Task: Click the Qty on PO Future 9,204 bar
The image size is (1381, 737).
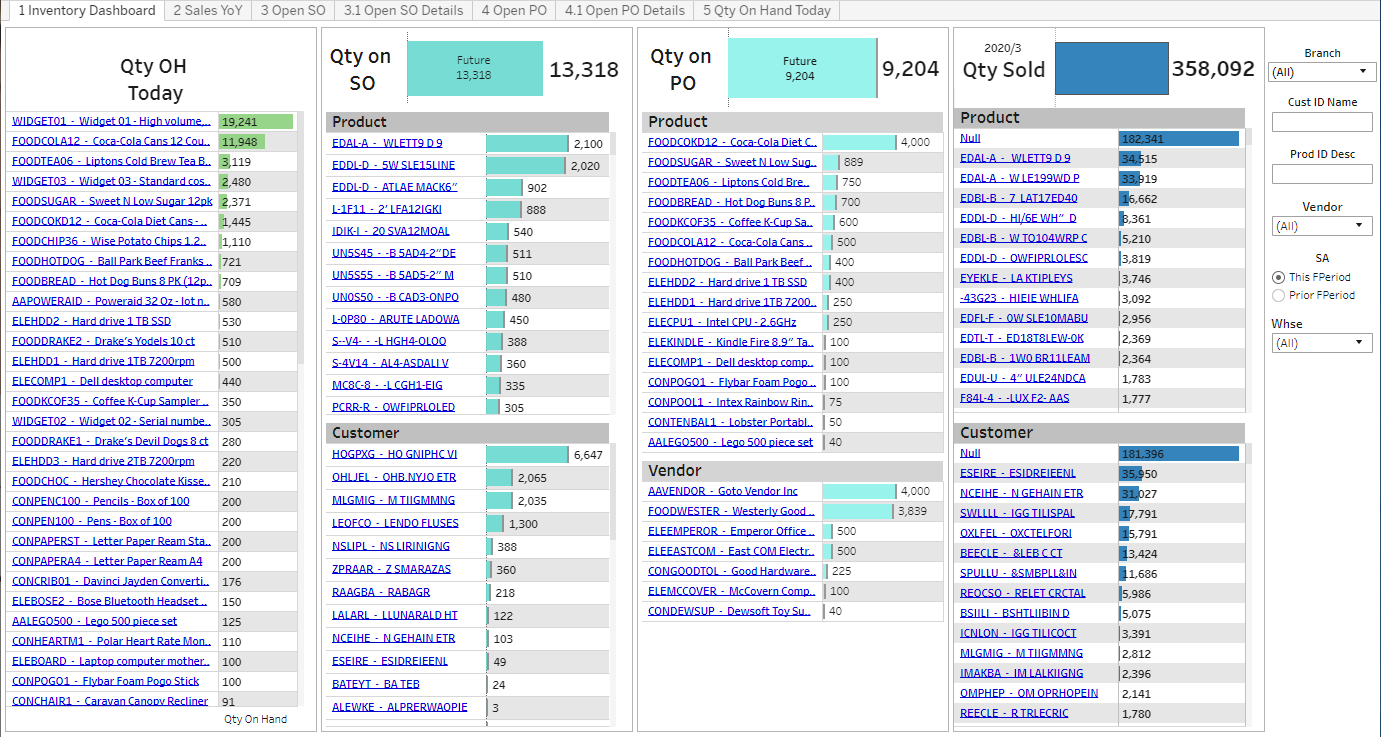Action: coord(800,68)
